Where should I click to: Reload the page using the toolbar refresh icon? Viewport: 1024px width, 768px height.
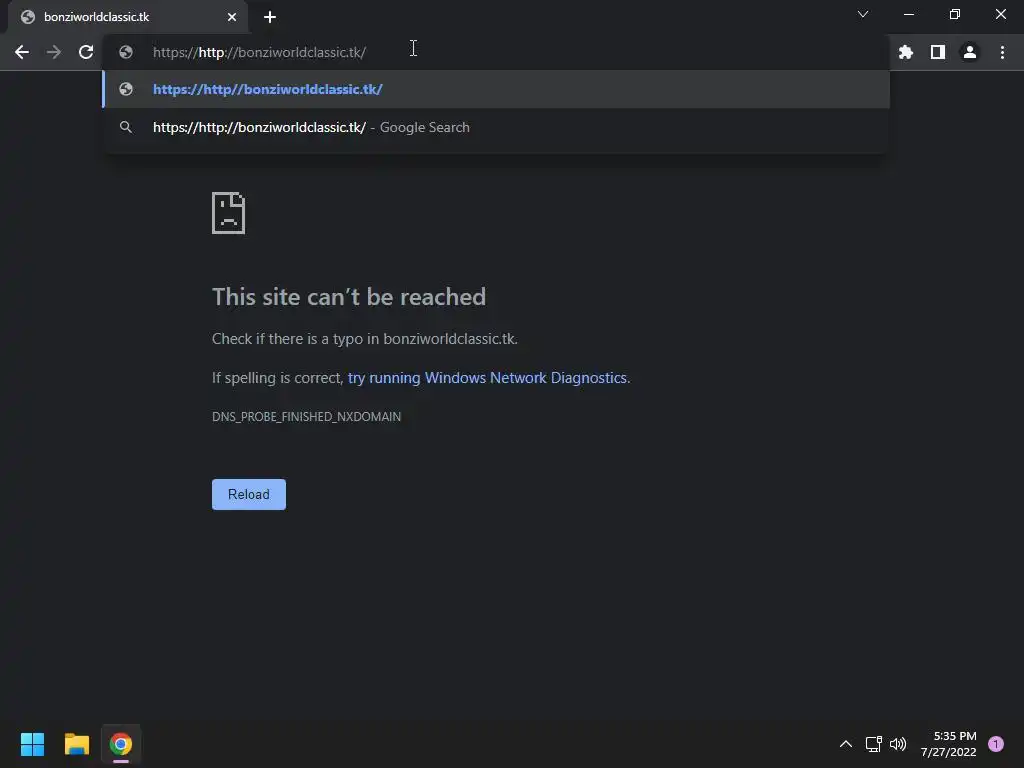86,52
